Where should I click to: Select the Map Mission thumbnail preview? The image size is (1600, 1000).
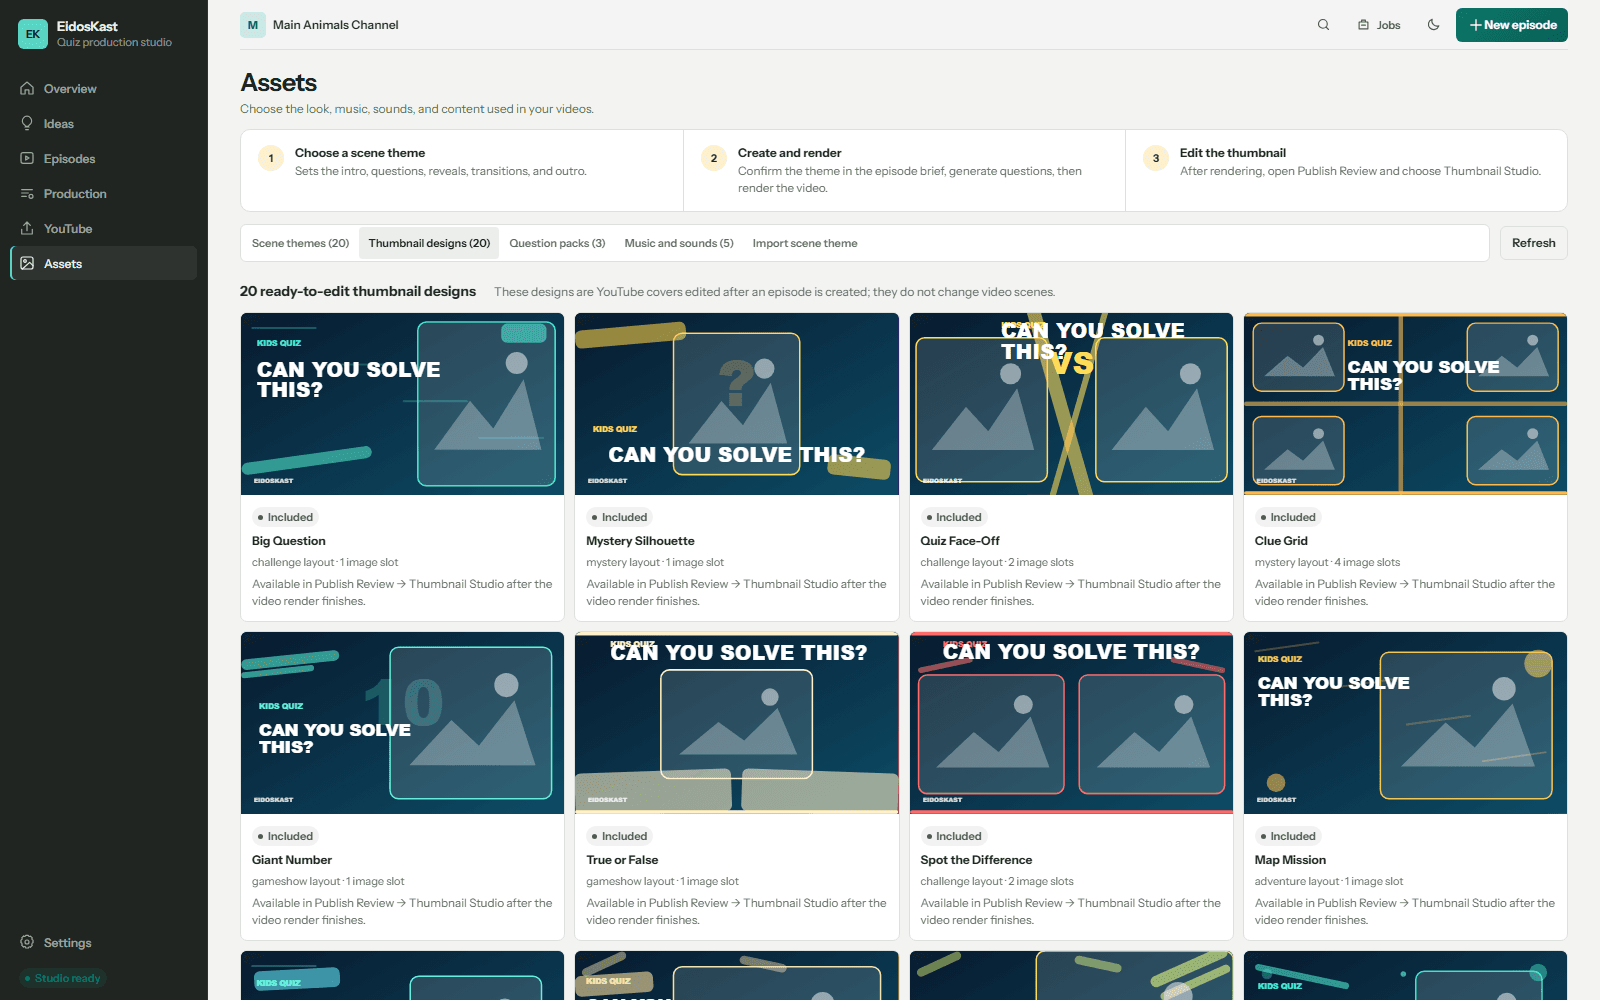tap(1405, 723)
